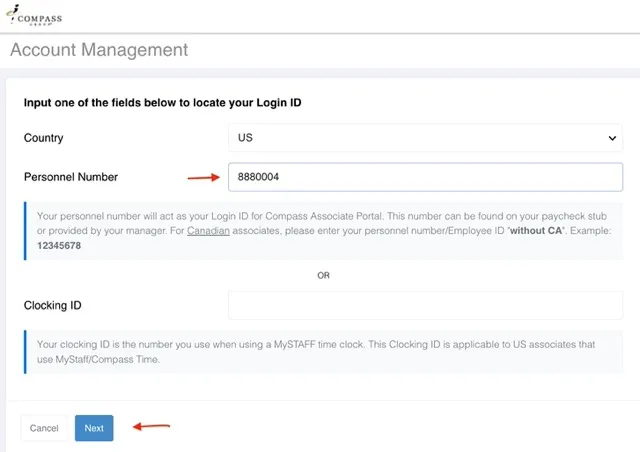Click the blue Next button
Screen dimensions: 640x452
click(94, 428)
